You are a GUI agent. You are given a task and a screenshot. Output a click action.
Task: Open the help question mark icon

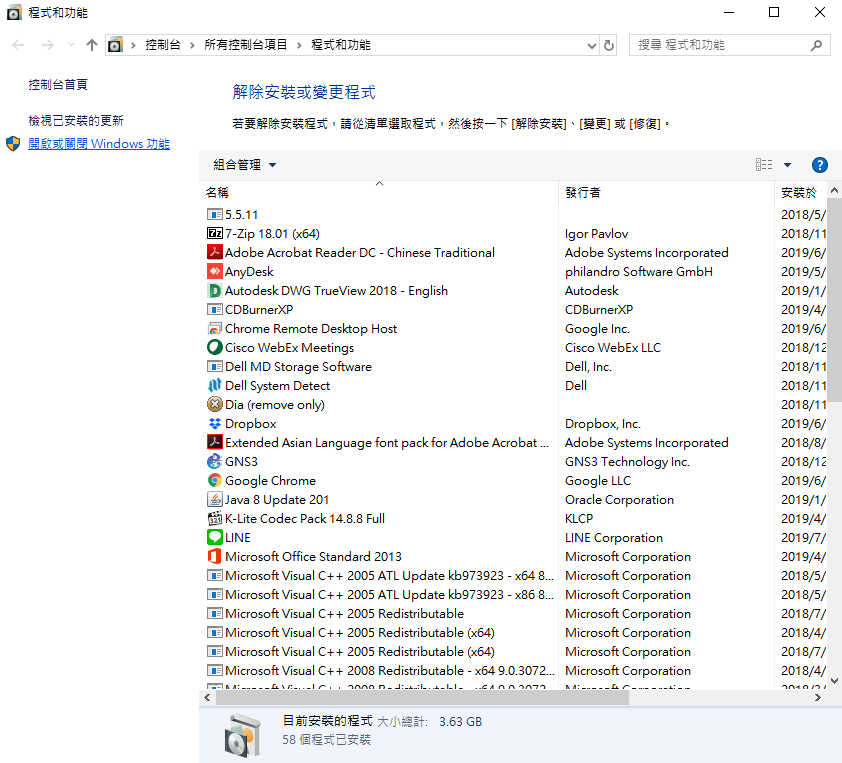pyautogui.click(x=819, y=165)
